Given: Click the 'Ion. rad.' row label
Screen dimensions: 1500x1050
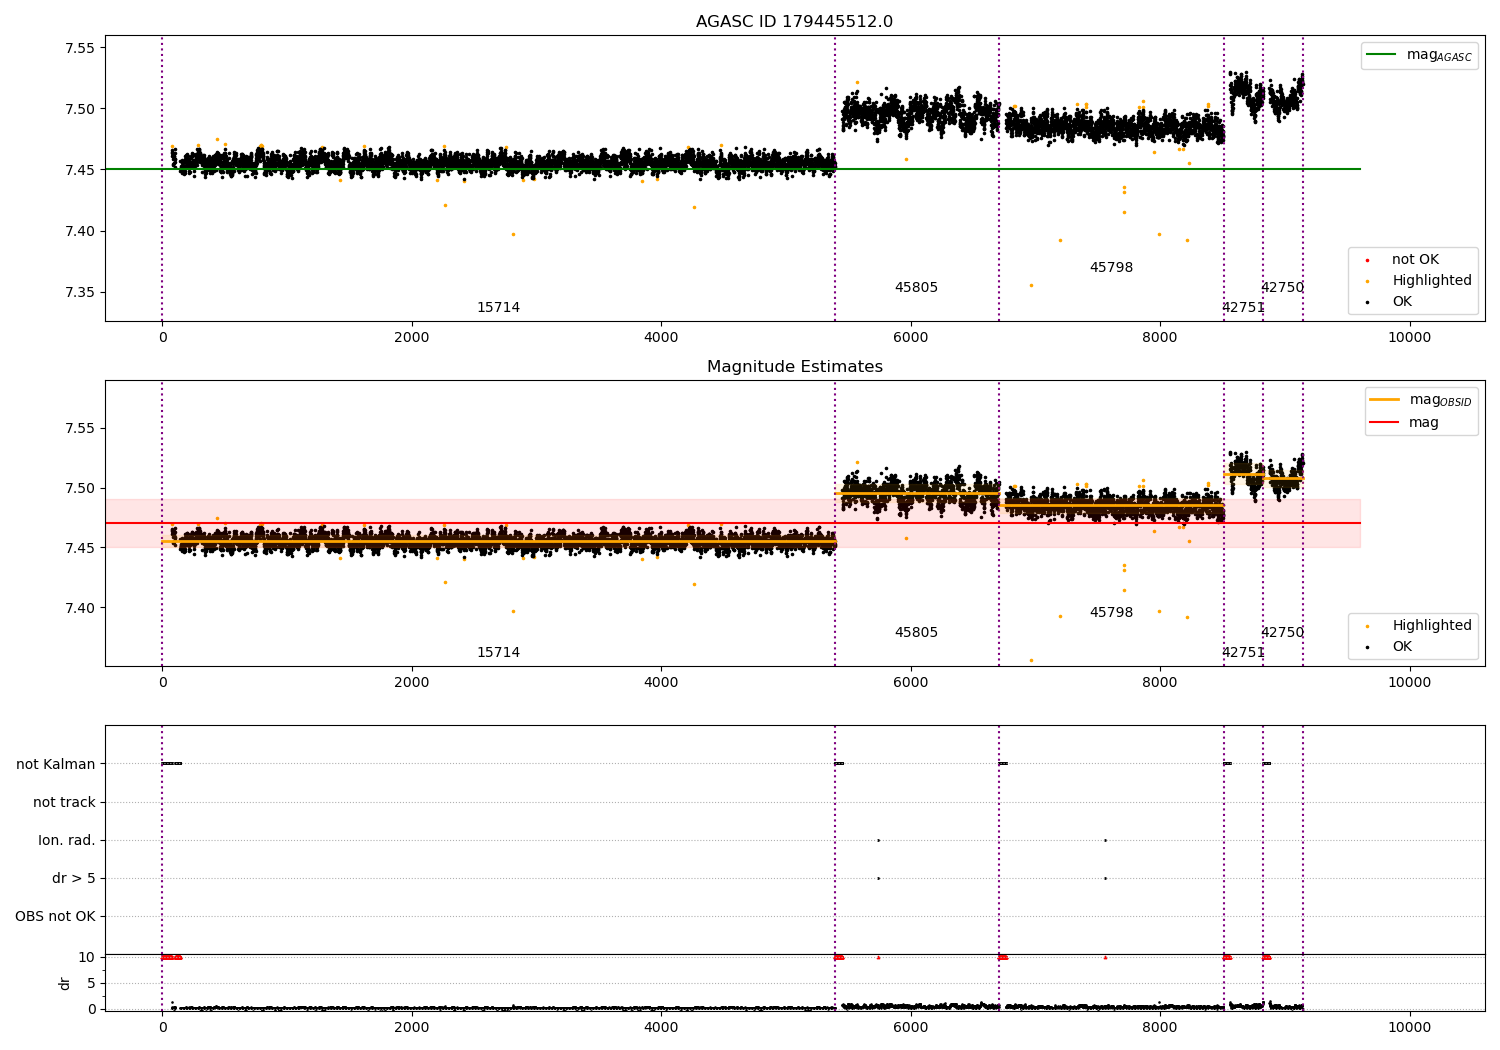Looking at the screenshot, I should click(67, 840).
